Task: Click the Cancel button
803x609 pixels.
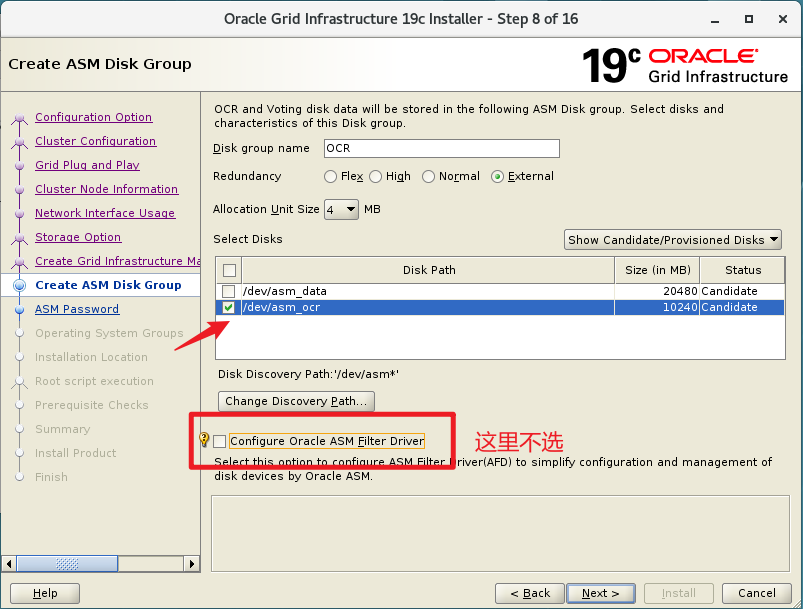Action: tap(756, 593)
